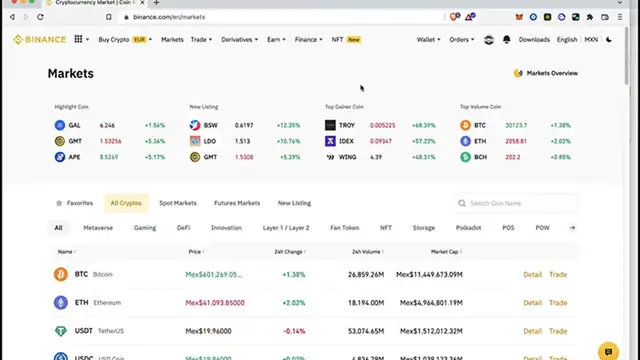Expand the Orders dropdown menu

coord(462,40)
